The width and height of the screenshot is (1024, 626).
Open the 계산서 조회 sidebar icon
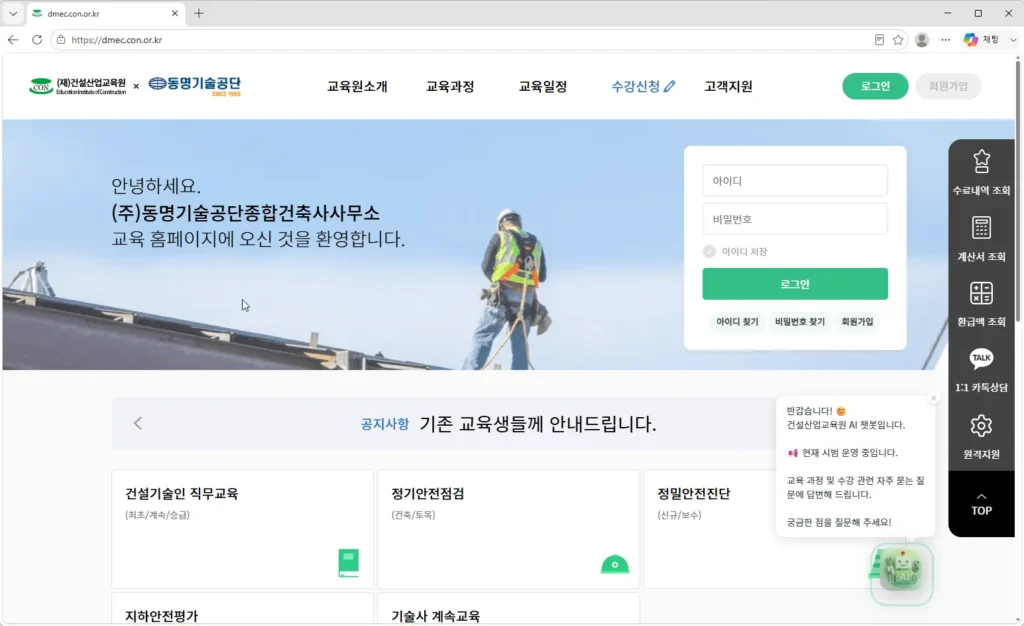[x=981, y=239]
